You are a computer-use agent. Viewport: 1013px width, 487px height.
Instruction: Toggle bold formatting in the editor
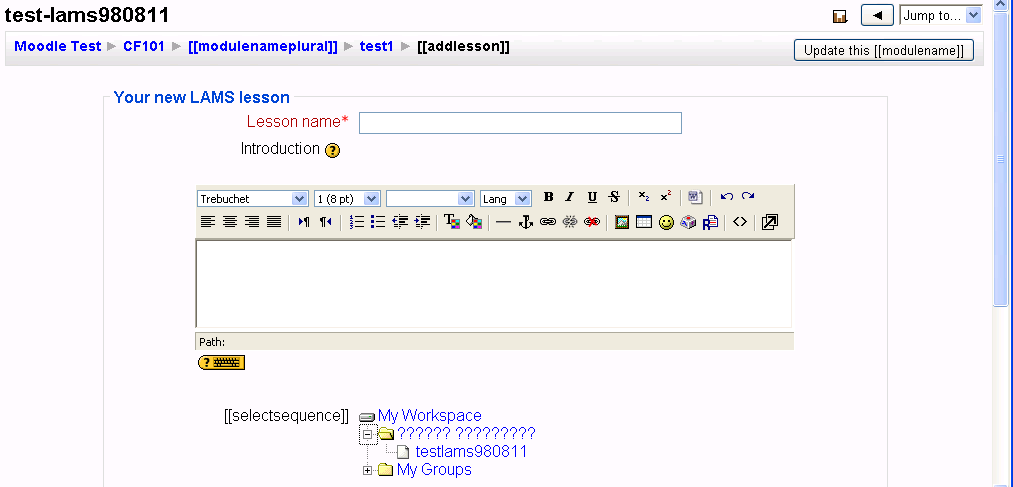tap(548, 198)
